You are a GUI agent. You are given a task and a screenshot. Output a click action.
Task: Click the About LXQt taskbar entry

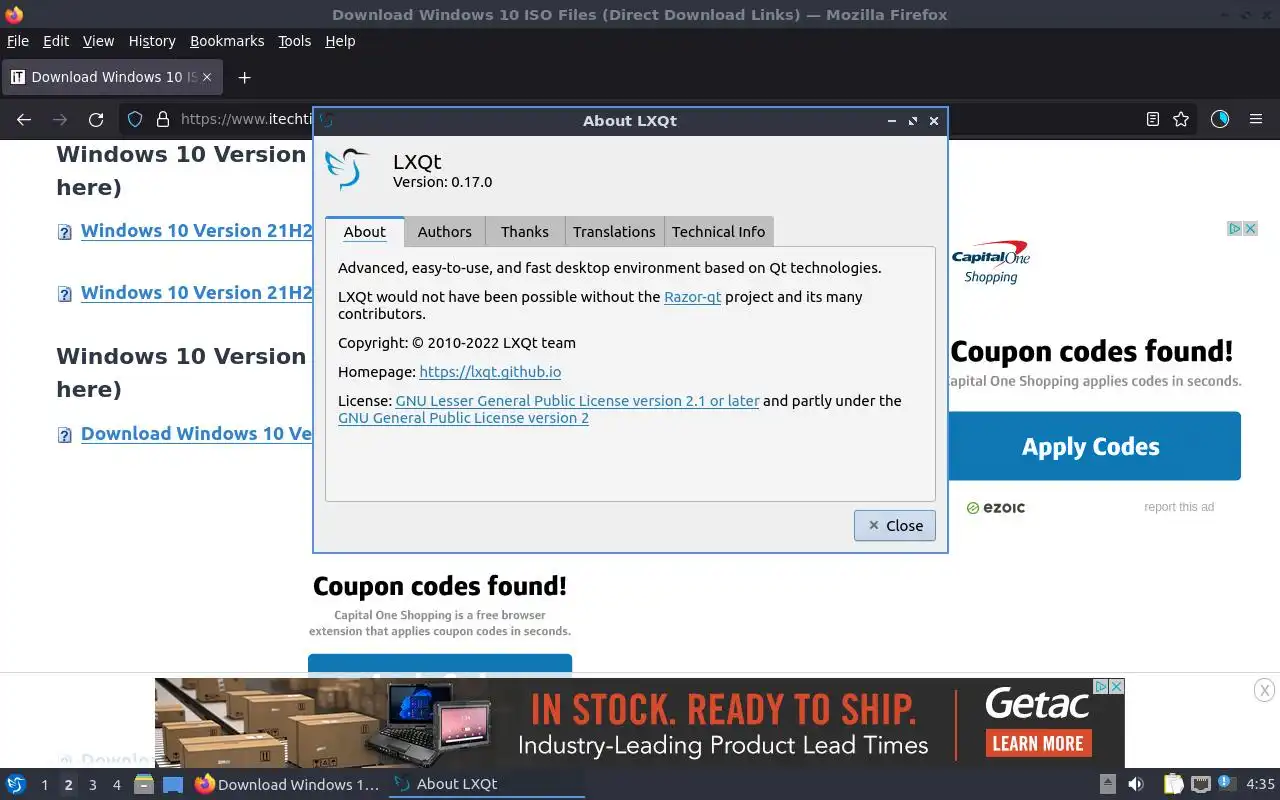486,784
